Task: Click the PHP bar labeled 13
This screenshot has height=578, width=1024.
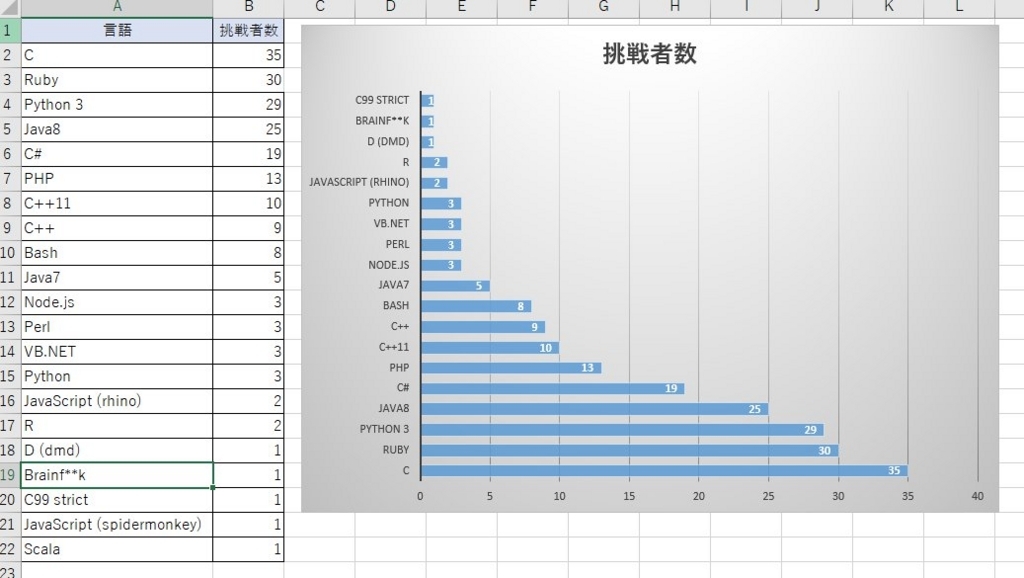Action: pyautogui.click(x=511, y=368)
